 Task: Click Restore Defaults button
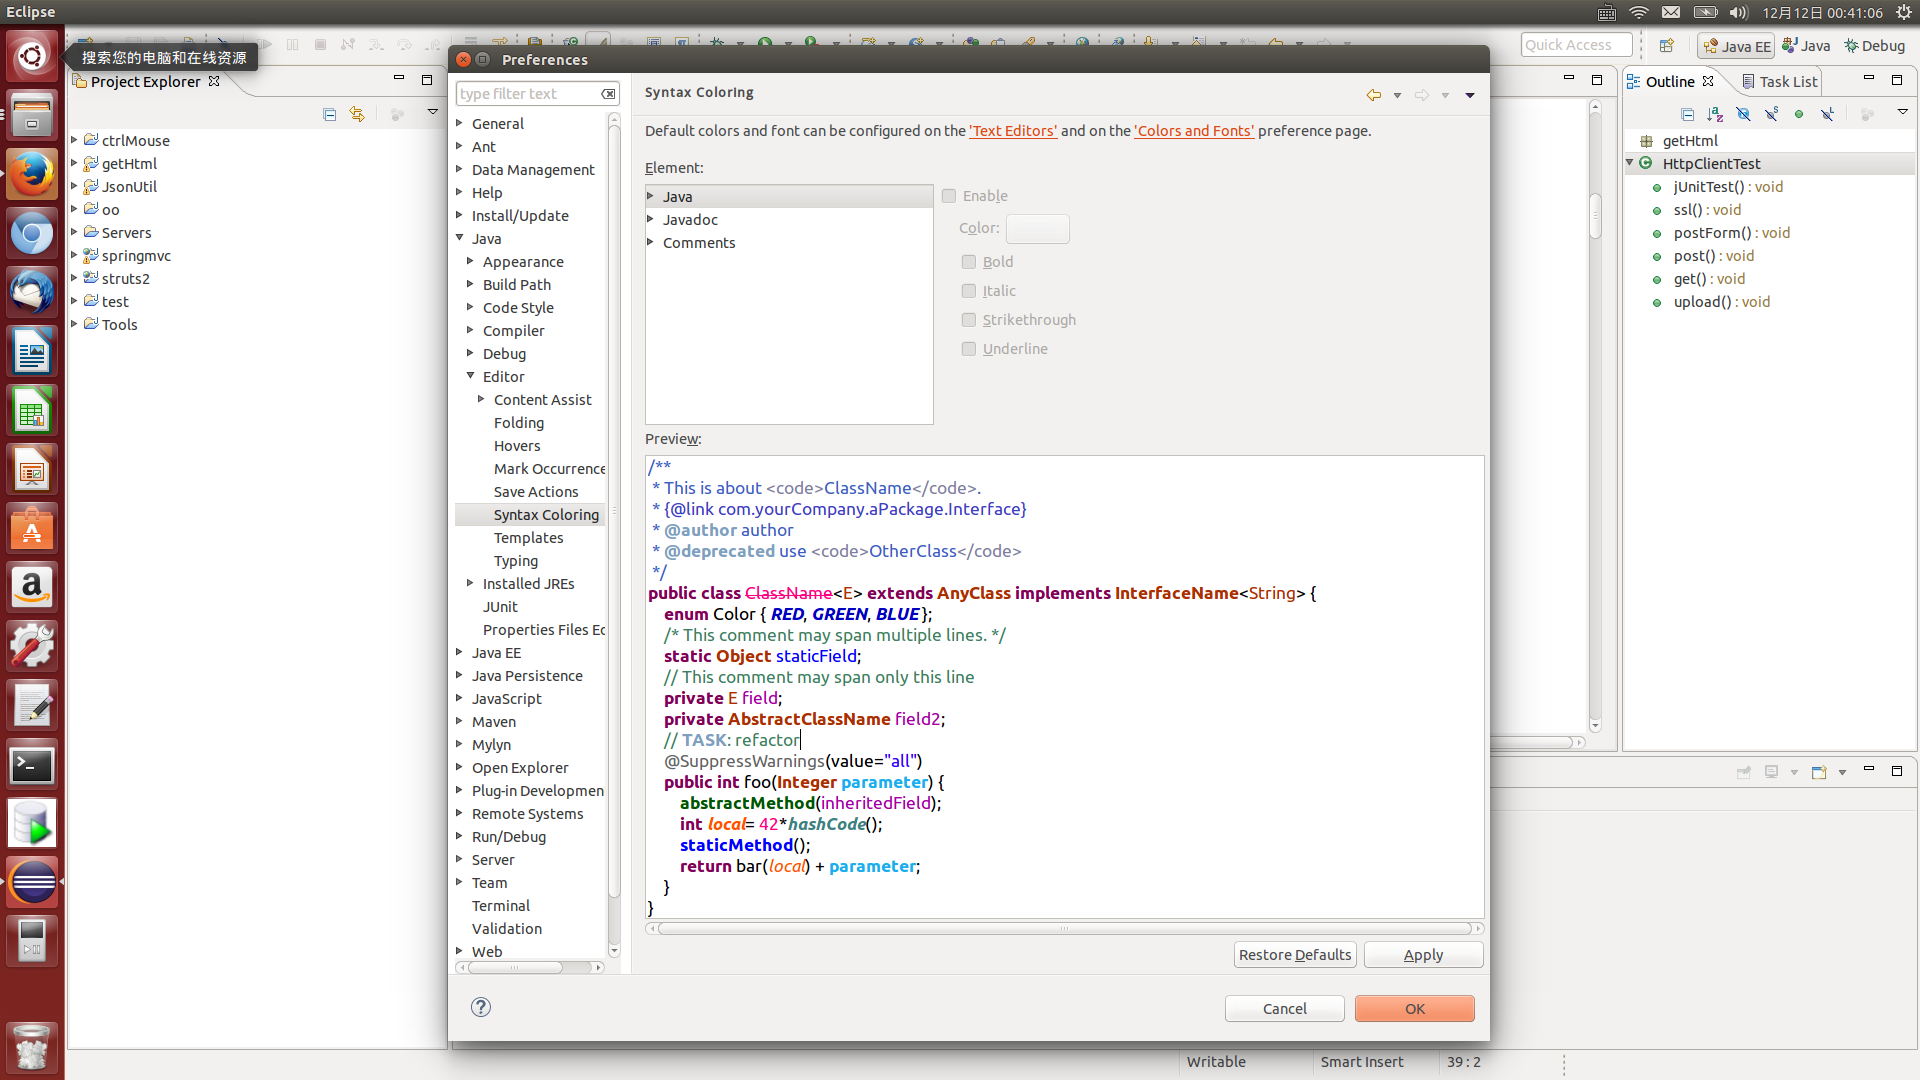pos(1295,955)
